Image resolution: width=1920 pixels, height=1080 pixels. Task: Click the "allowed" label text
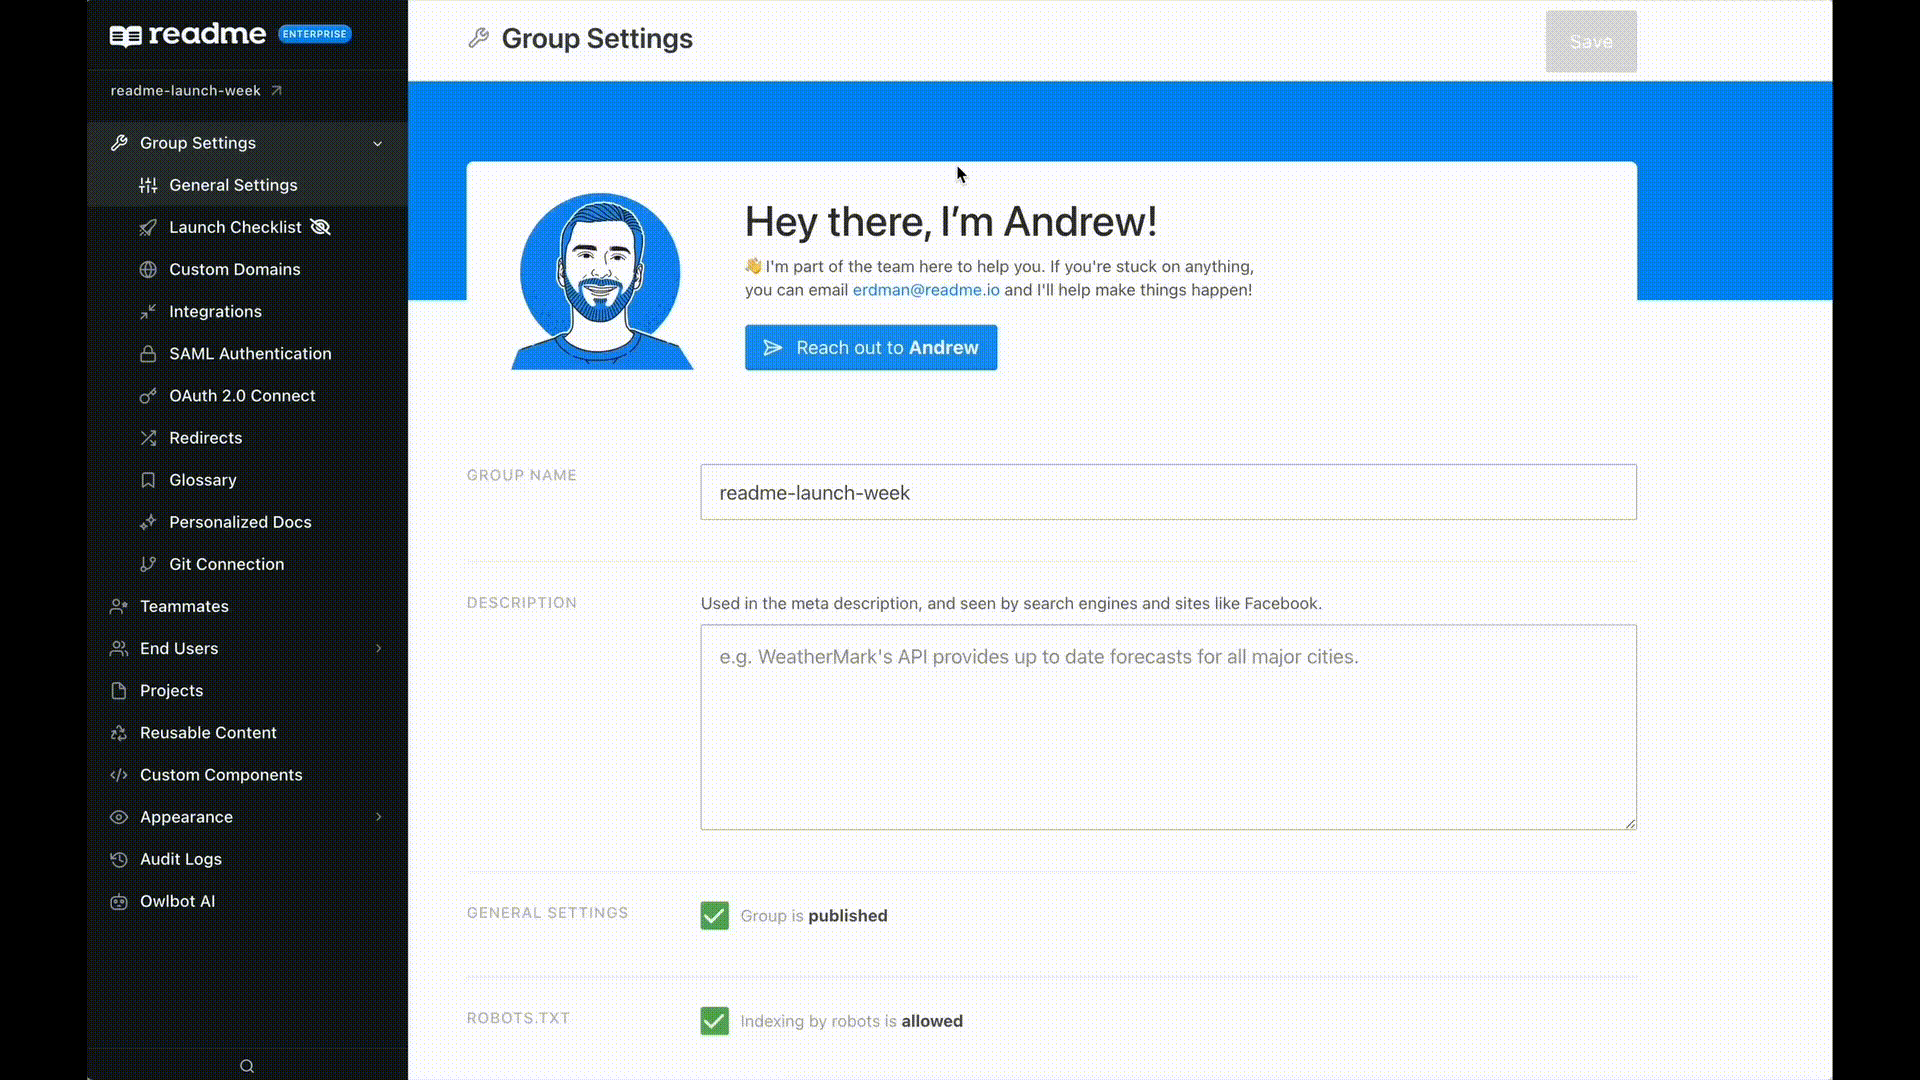tap(932, 1021)
